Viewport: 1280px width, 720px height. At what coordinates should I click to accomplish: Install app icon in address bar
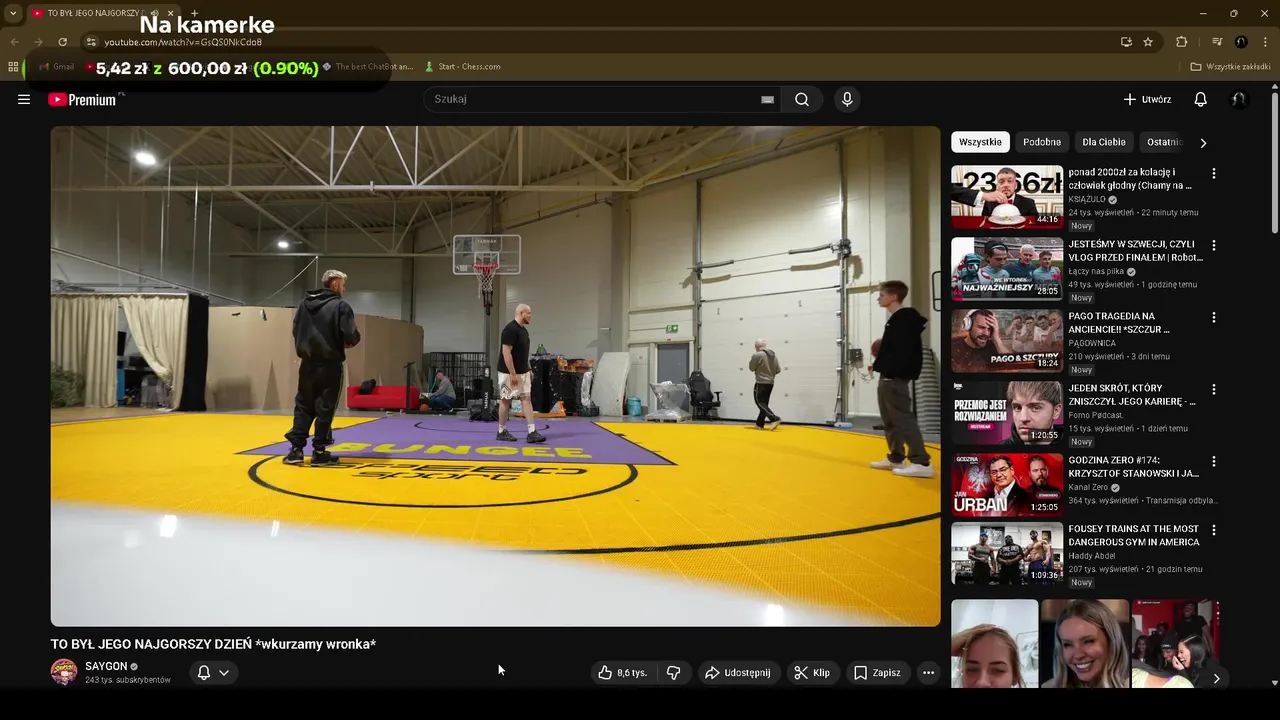point(1126,42)
